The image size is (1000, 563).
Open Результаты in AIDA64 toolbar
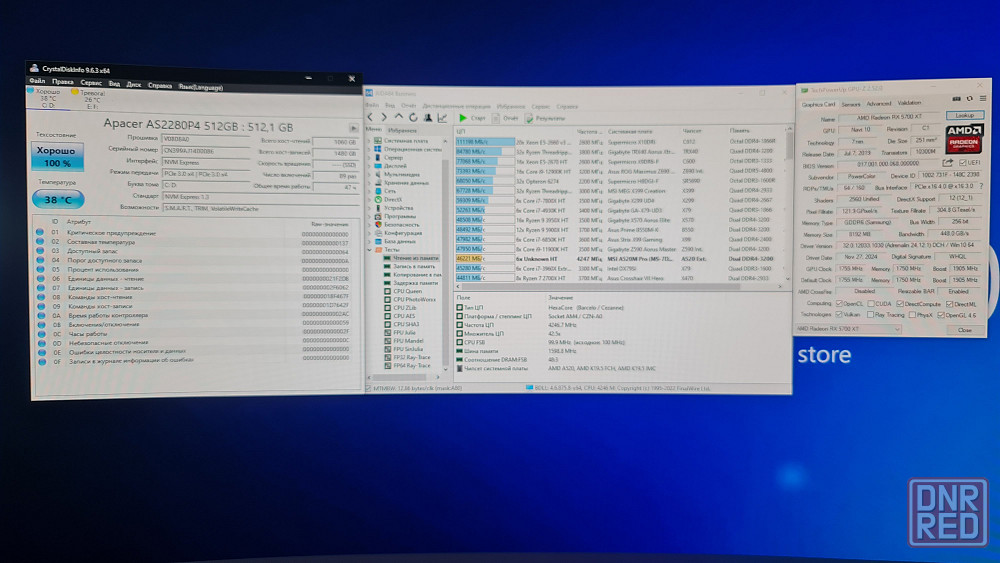click(545, 118)
